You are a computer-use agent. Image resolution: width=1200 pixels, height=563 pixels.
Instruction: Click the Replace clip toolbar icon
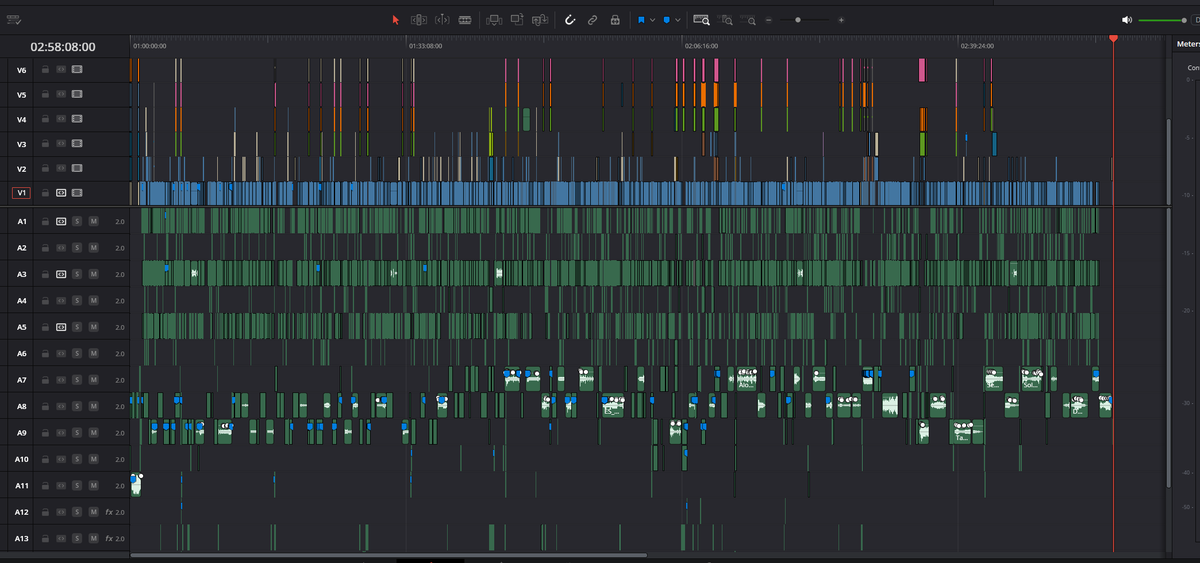tap(540, 19)
